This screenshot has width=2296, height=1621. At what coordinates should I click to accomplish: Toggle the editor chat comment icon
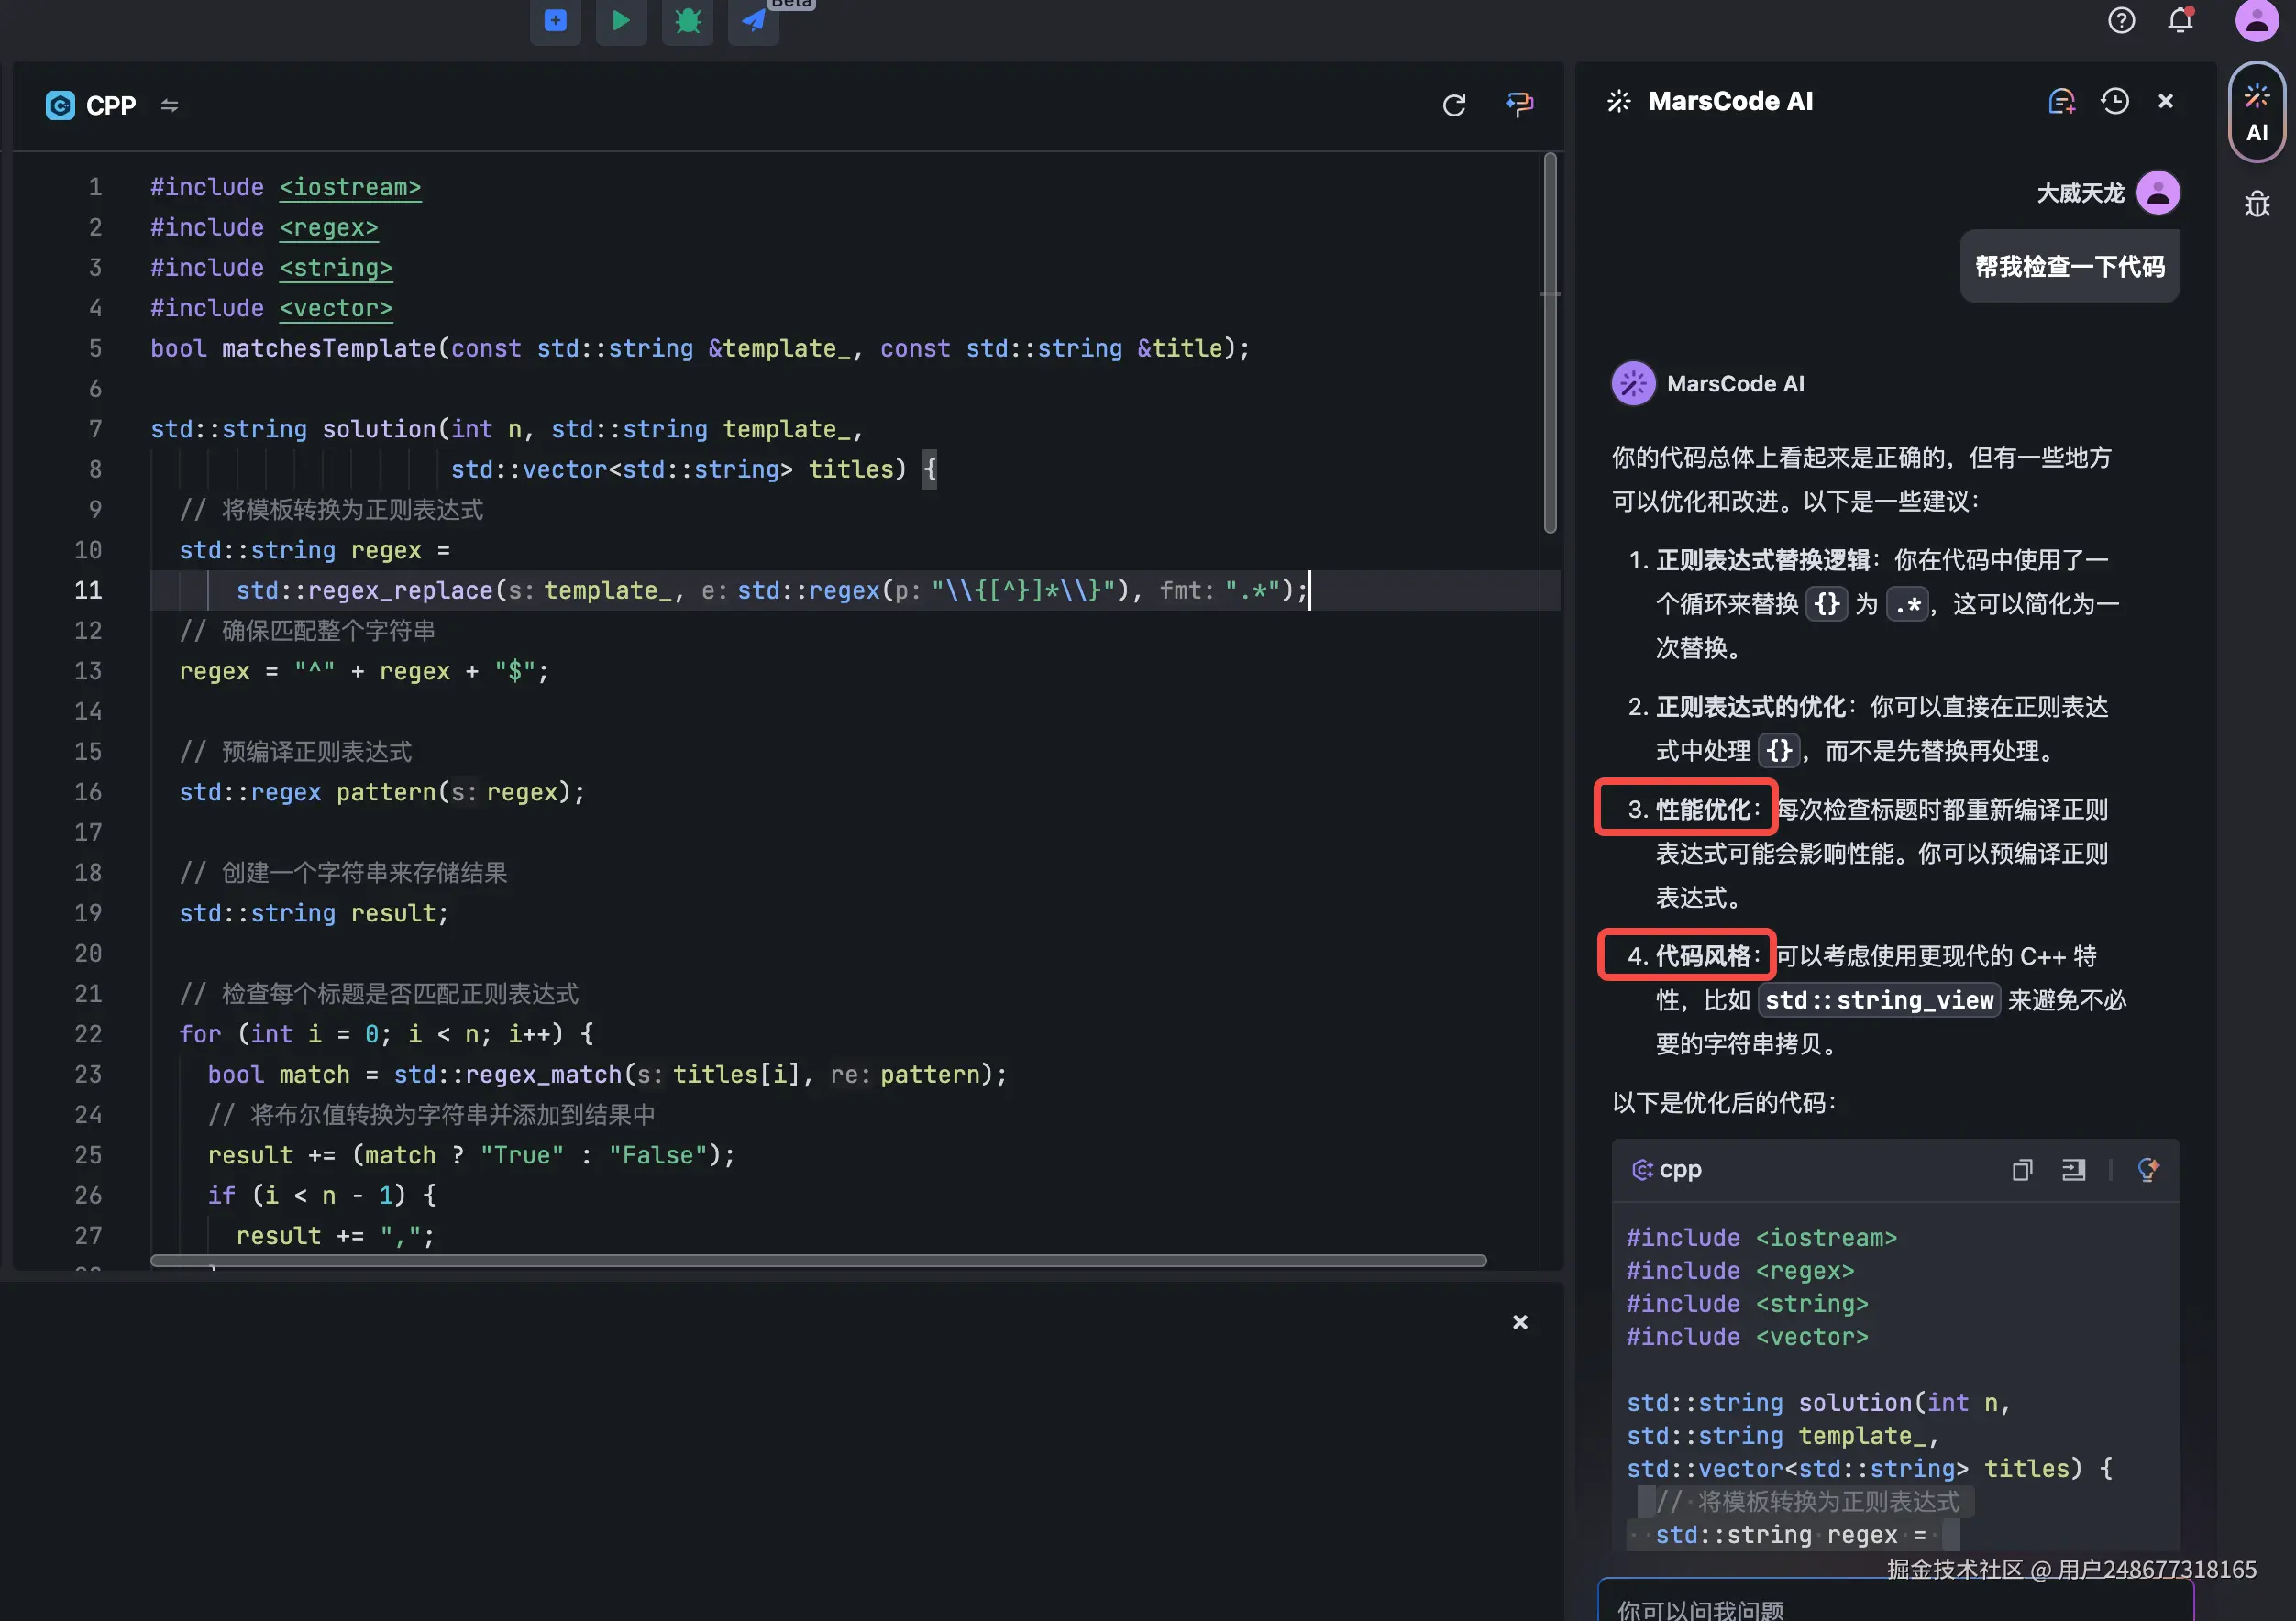click(x=1519, y=104)
